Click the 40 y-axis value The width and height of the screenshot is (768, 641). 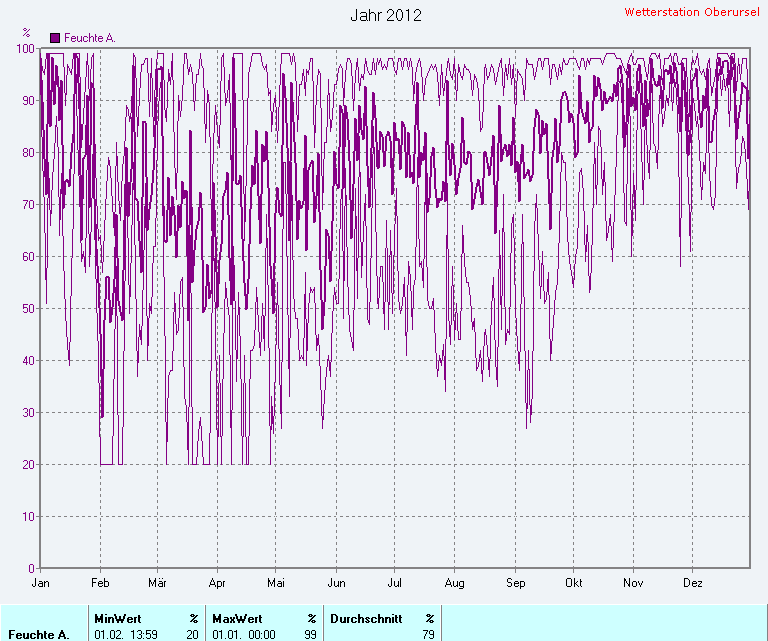point(28,360)
